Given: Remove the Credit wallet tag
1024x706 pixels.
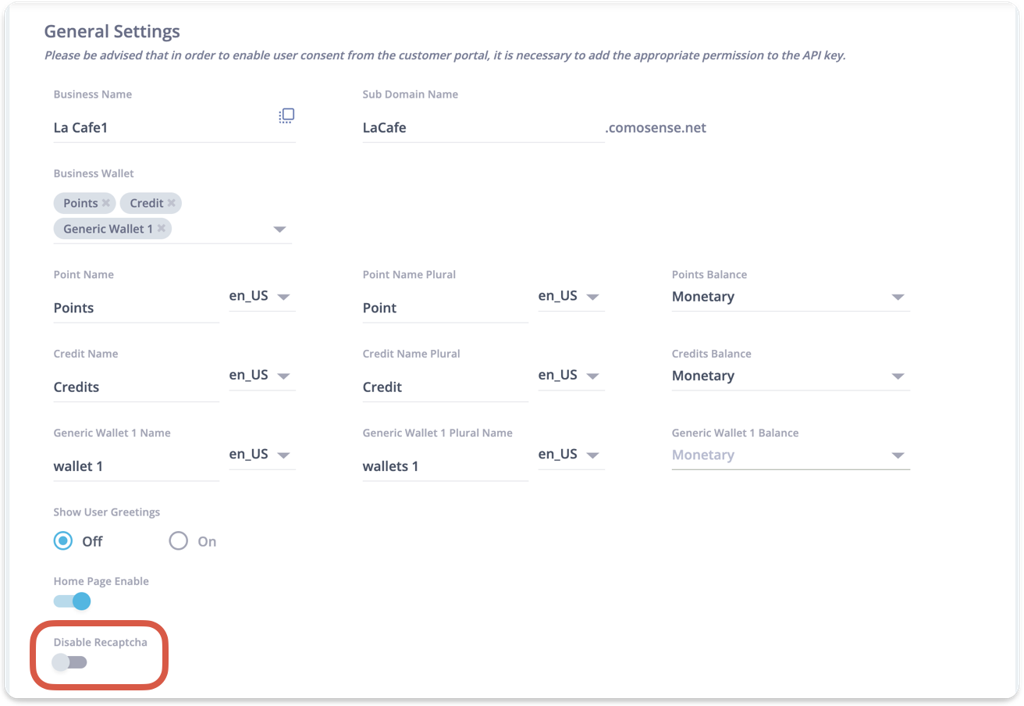Looking at the screenshot, I should click(x=172, y=203).
